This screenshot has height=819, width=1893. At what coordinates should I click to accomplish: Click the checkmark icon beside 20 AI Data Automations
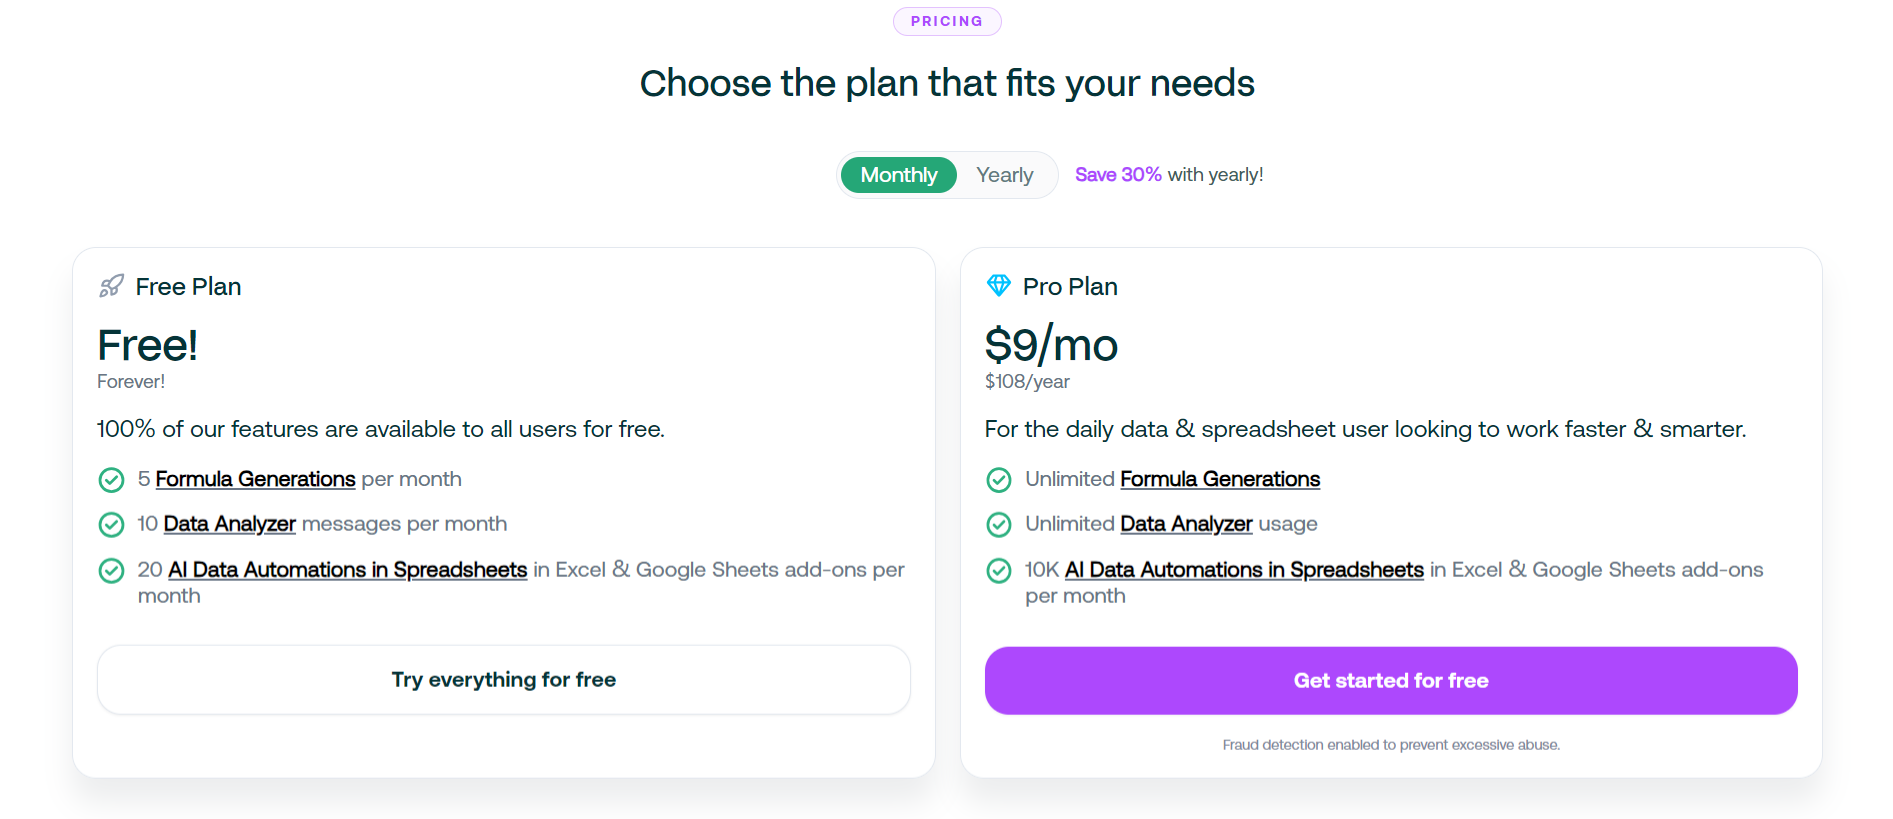[111, 570]
